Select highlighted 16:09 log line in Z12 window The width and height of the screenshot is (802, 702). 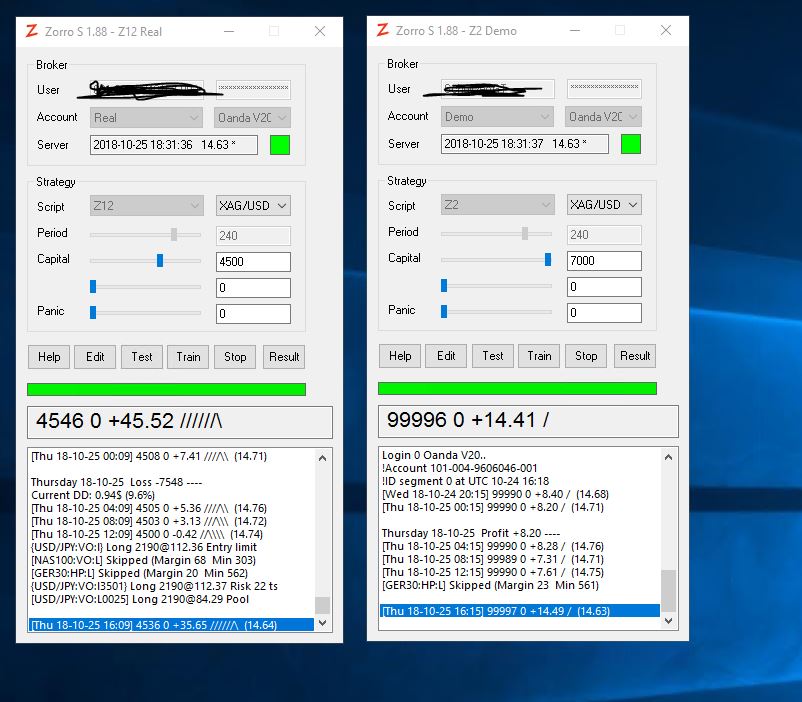point(170,624)
